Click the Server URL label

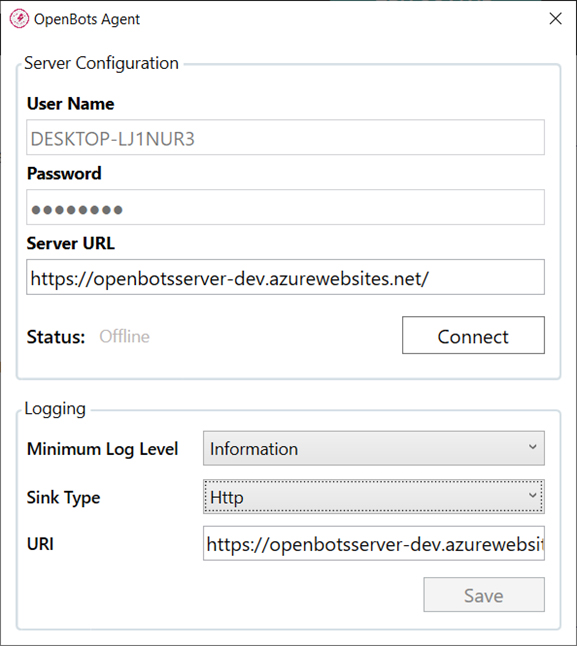[x=71, y=243]
